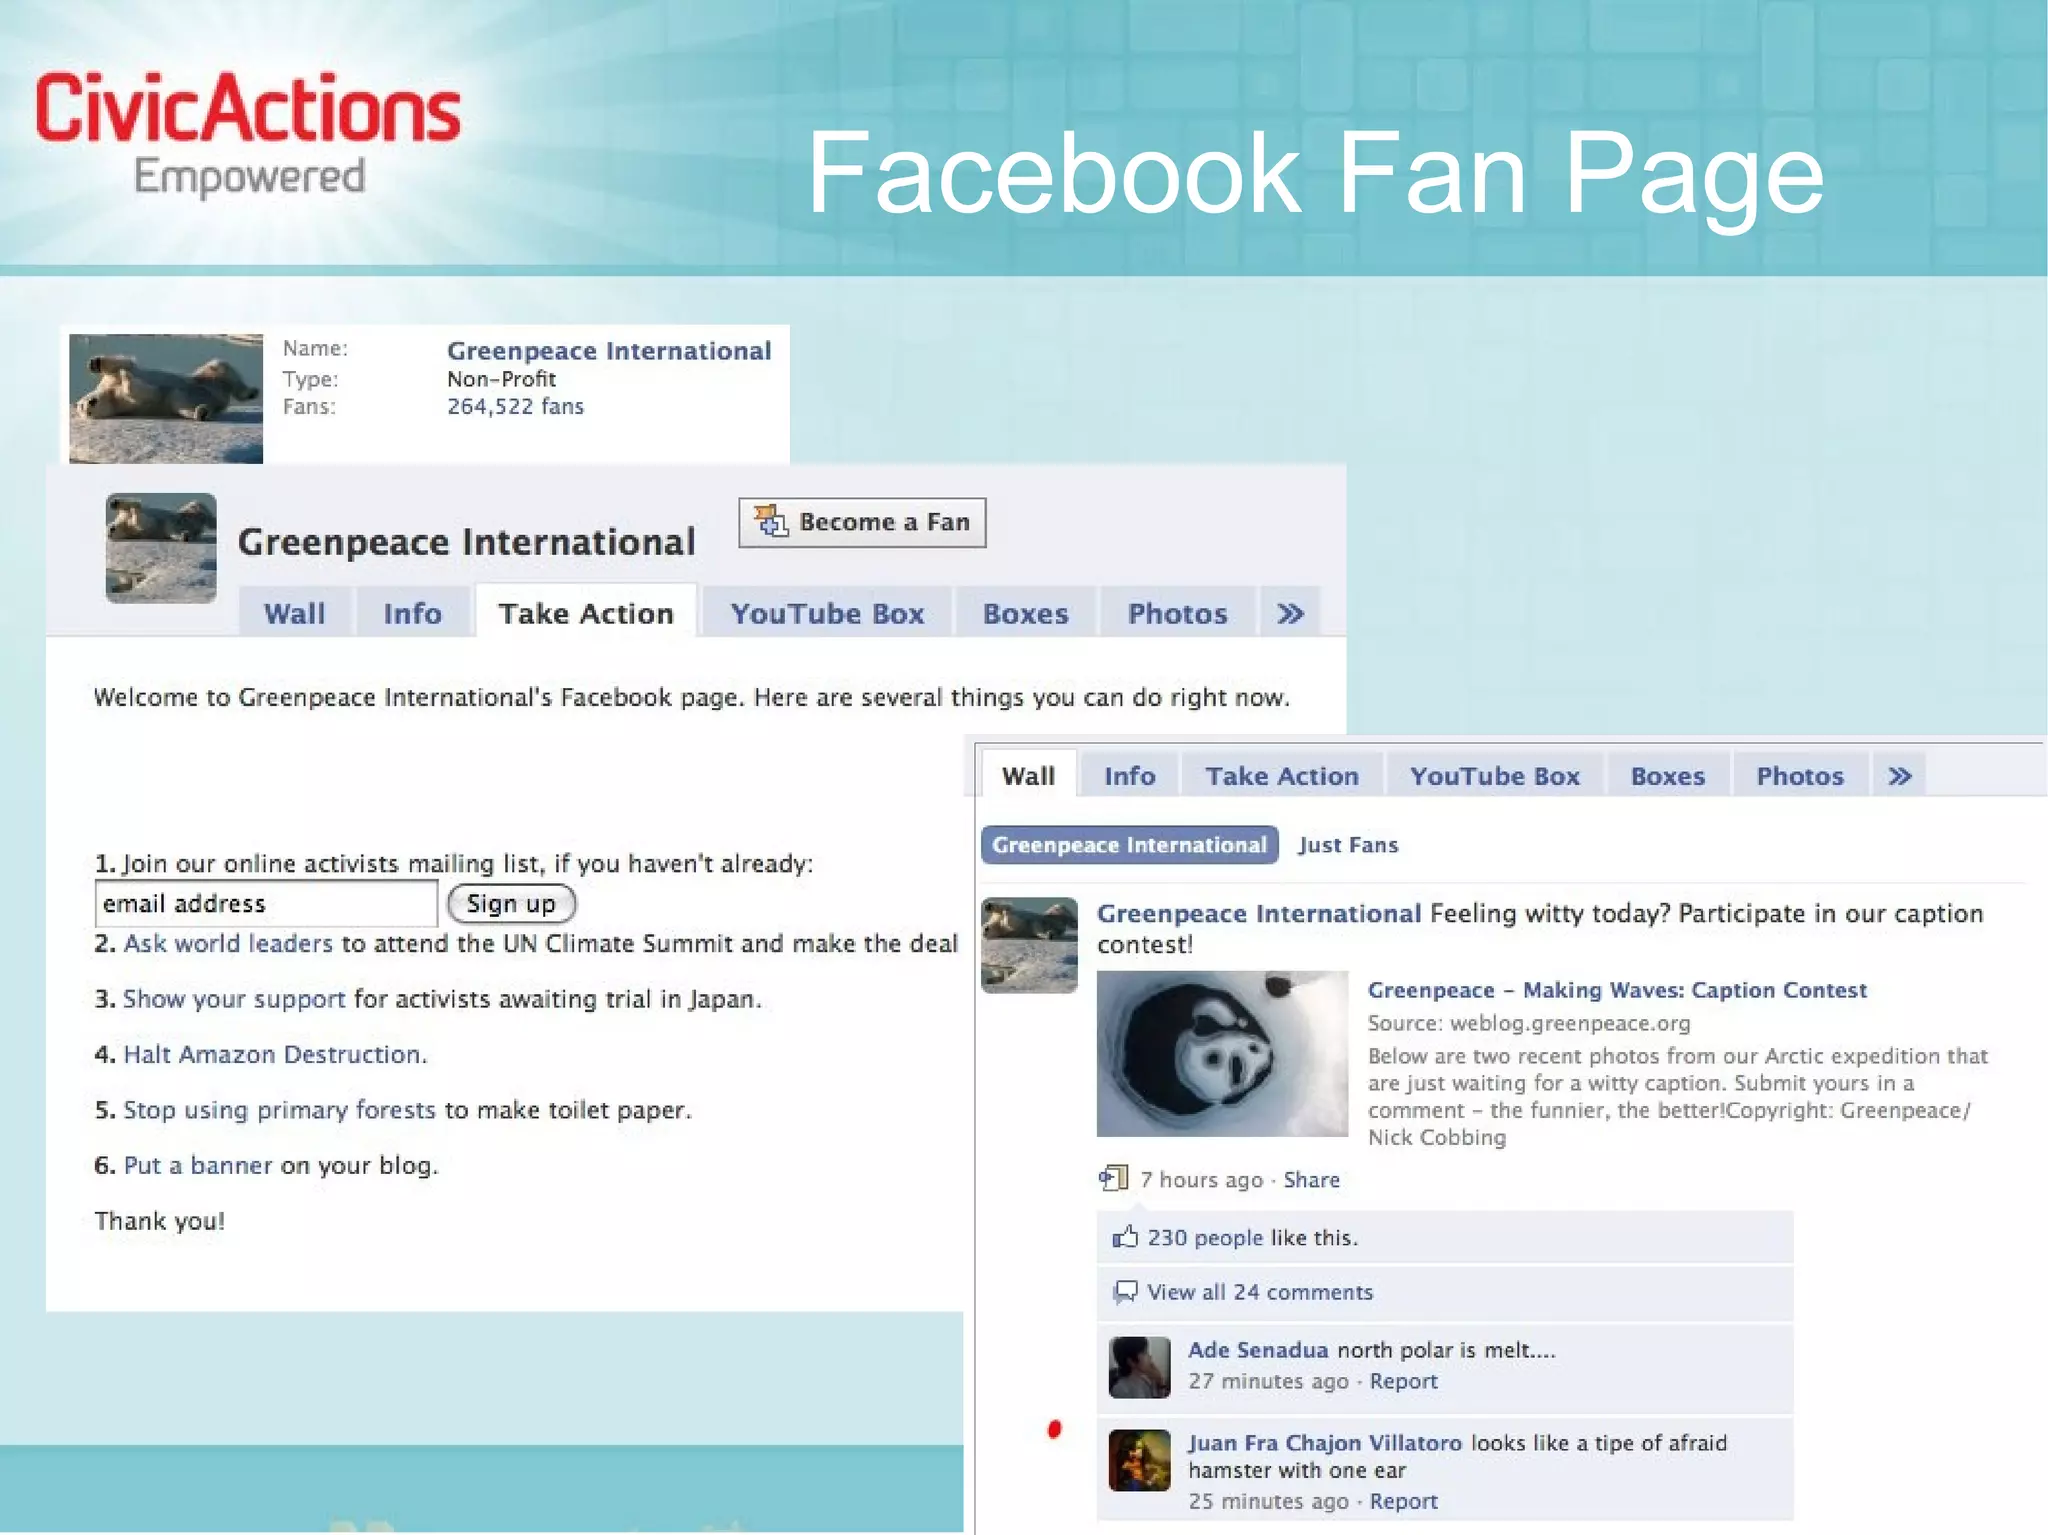The image size is (2048, 1535).
Task: Open YouTube Box tab in the lower wall panel
Action: [1495, 775]
